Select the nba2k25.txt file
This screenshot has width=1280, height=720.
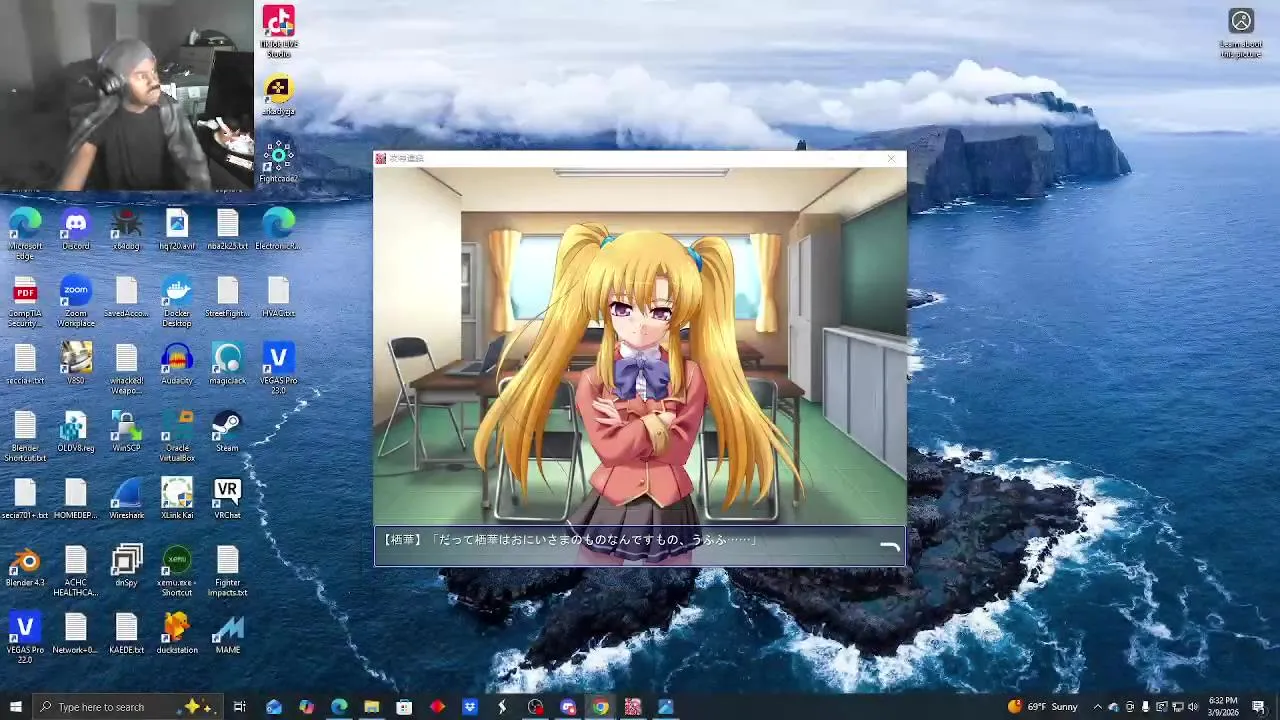click(227, 229)
